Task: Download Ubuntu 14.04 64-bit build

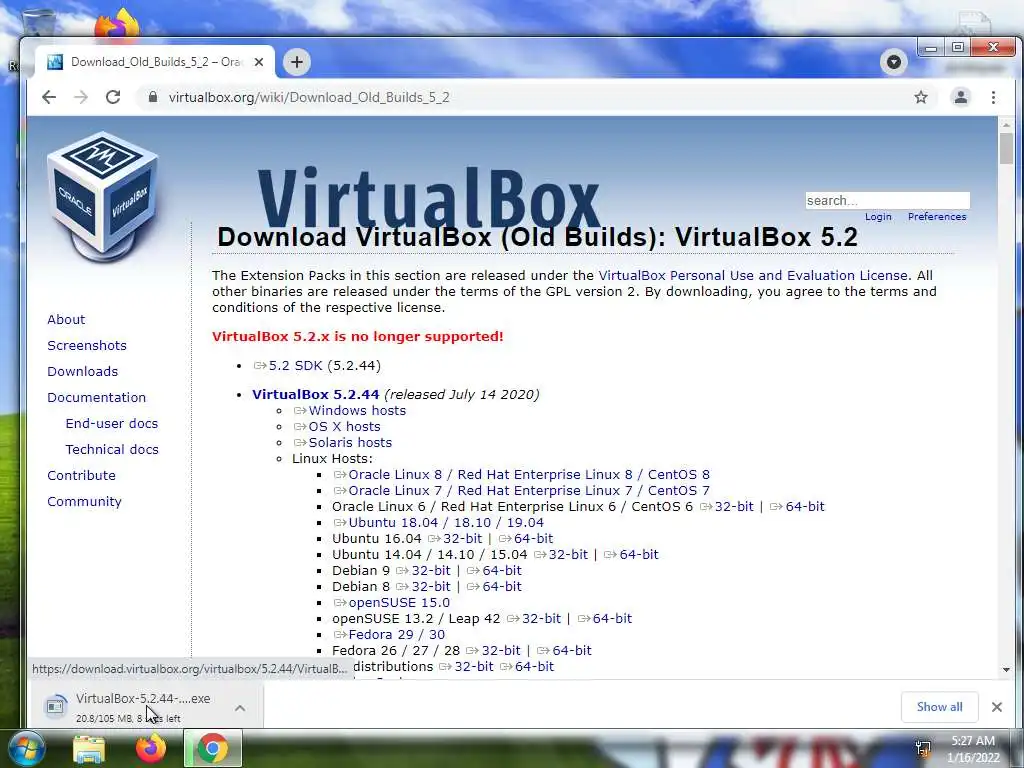Action: (632, 554)
